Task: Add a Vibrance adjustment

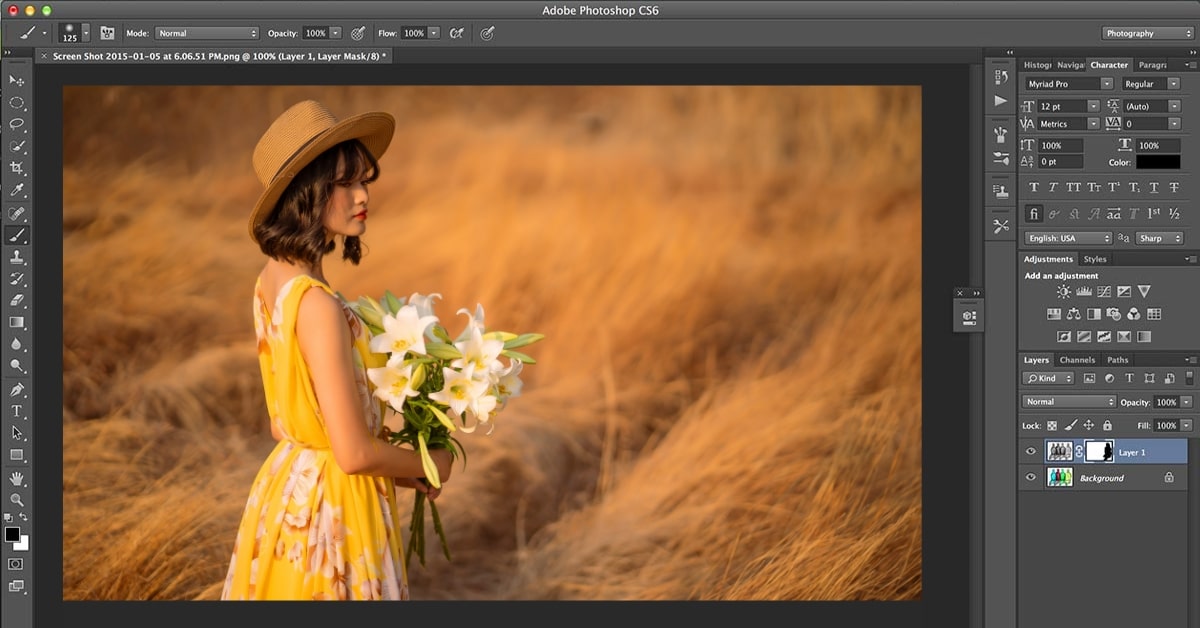Action: (x=1144, y=292)
